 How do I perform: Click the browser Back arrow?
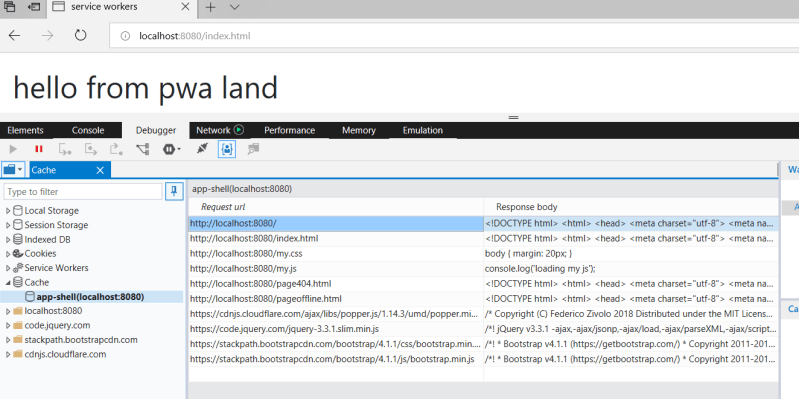pos(14,36)
